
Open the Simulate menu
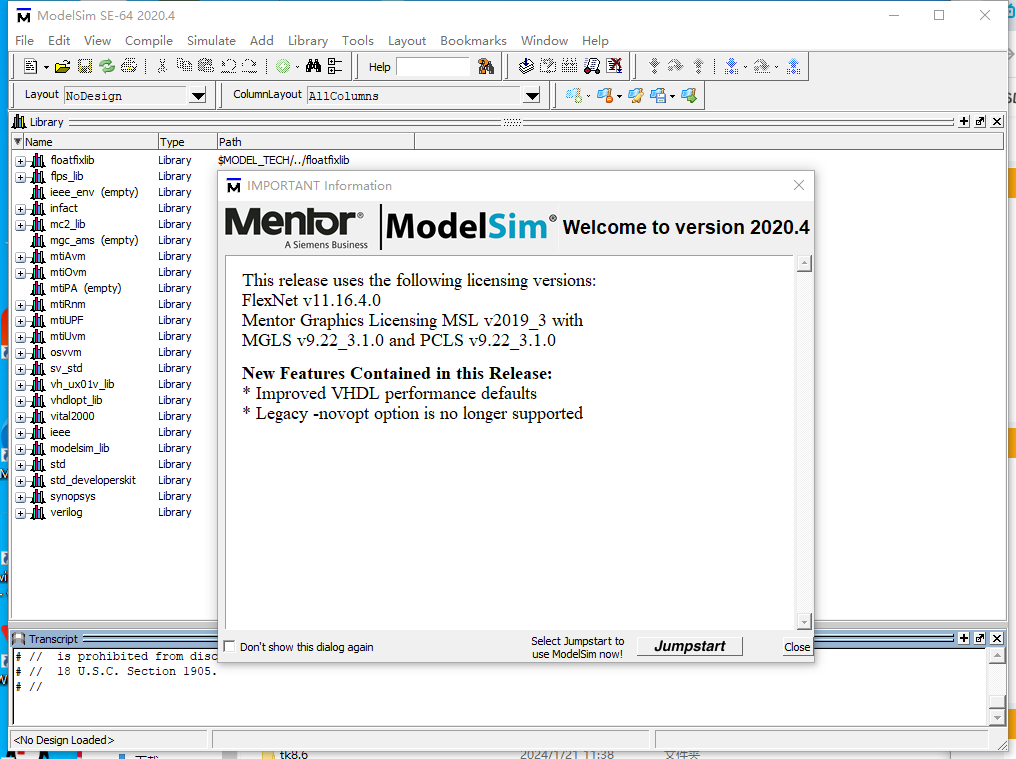(x=211, y=40)
